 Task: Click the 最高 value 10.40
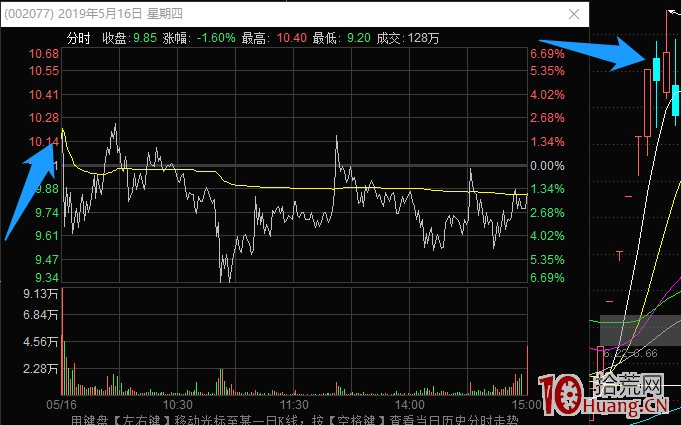[292, 38]
